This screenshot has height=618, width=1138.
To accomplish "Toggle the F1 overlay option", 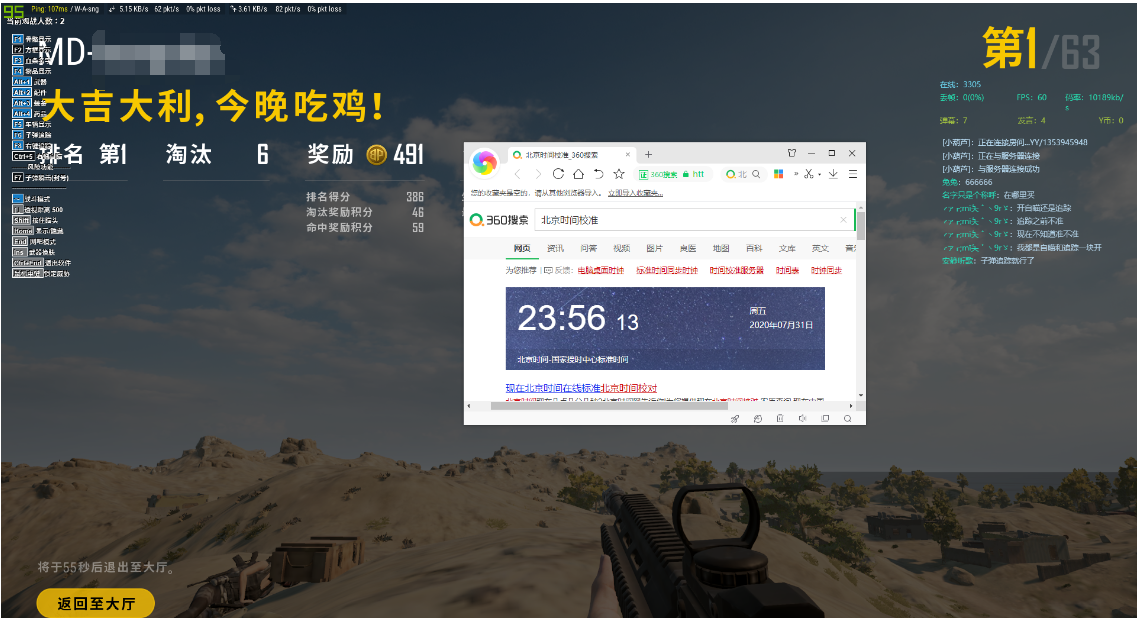I will 17,39.
